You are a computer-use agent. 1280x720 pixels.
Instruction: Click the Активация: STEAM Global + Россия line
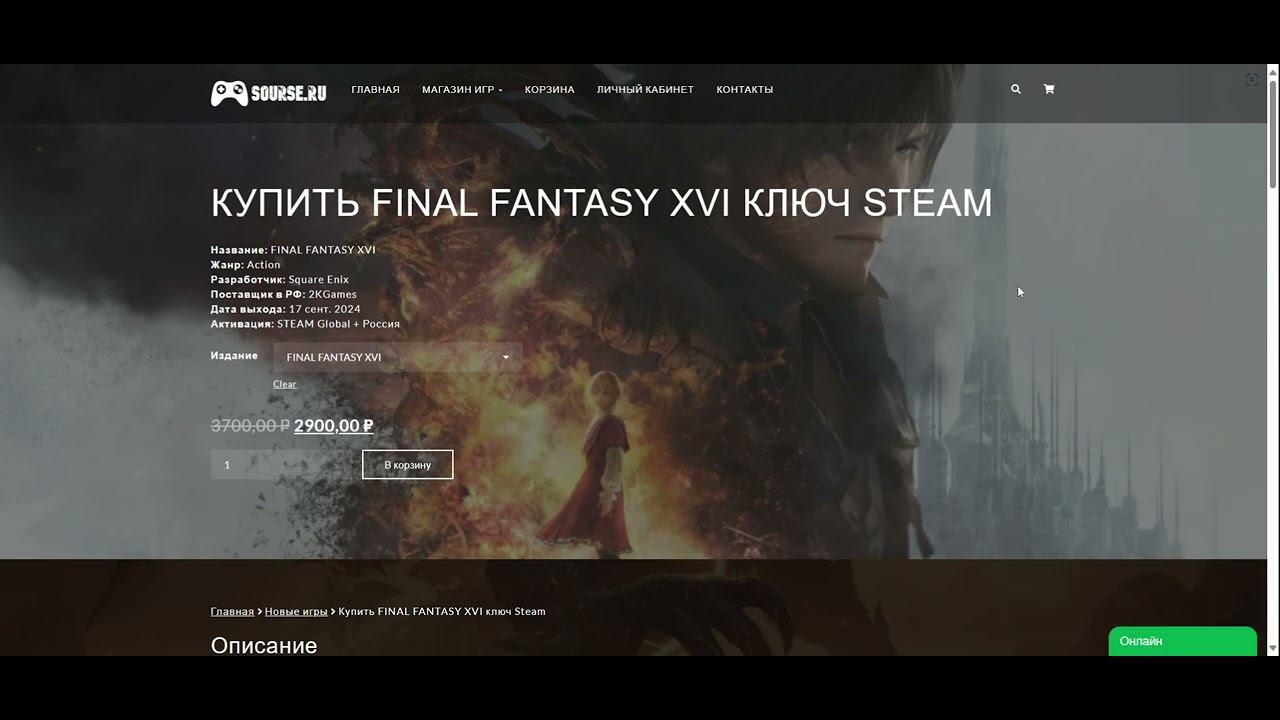point(305,324)
